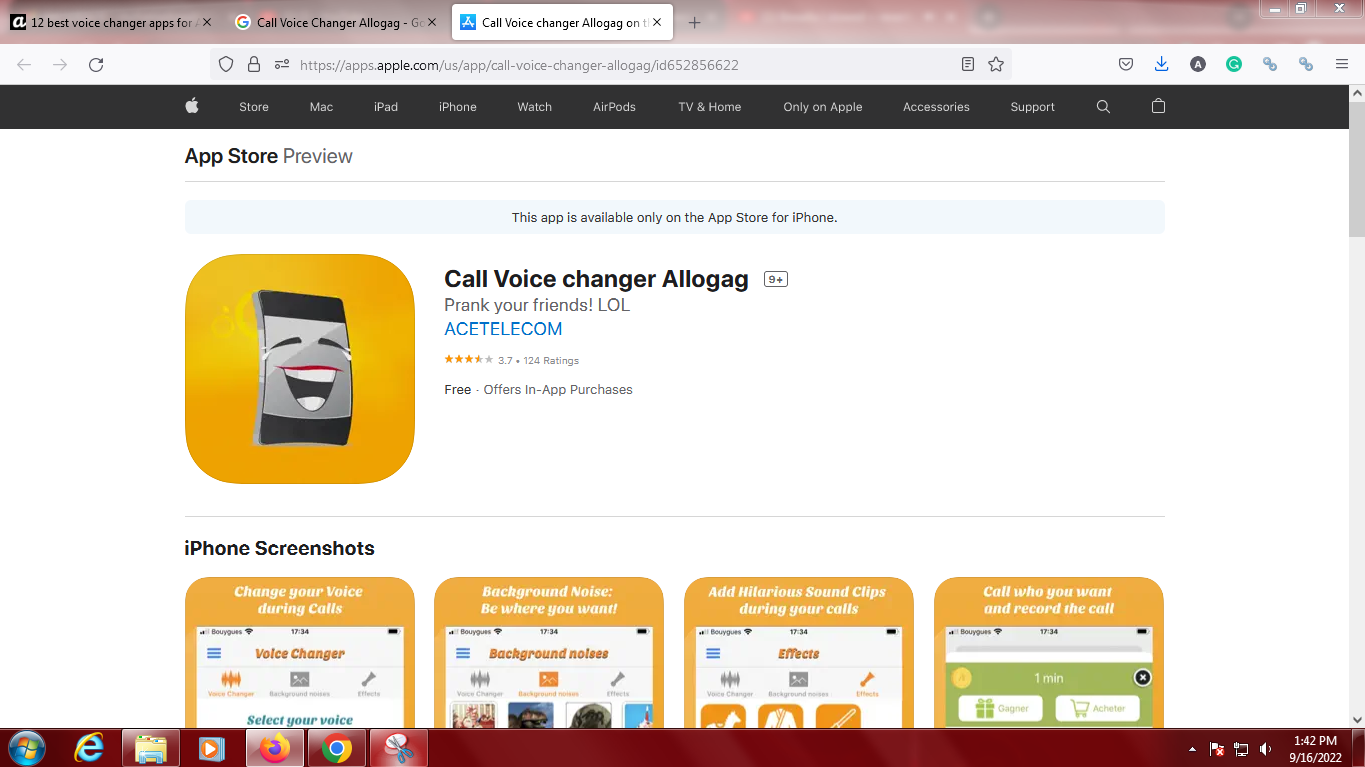Click the site padlock security icon
Image resolution: width=1365 pixels, height=767 pixels.
pyautogui.click(x=254, y=64)
